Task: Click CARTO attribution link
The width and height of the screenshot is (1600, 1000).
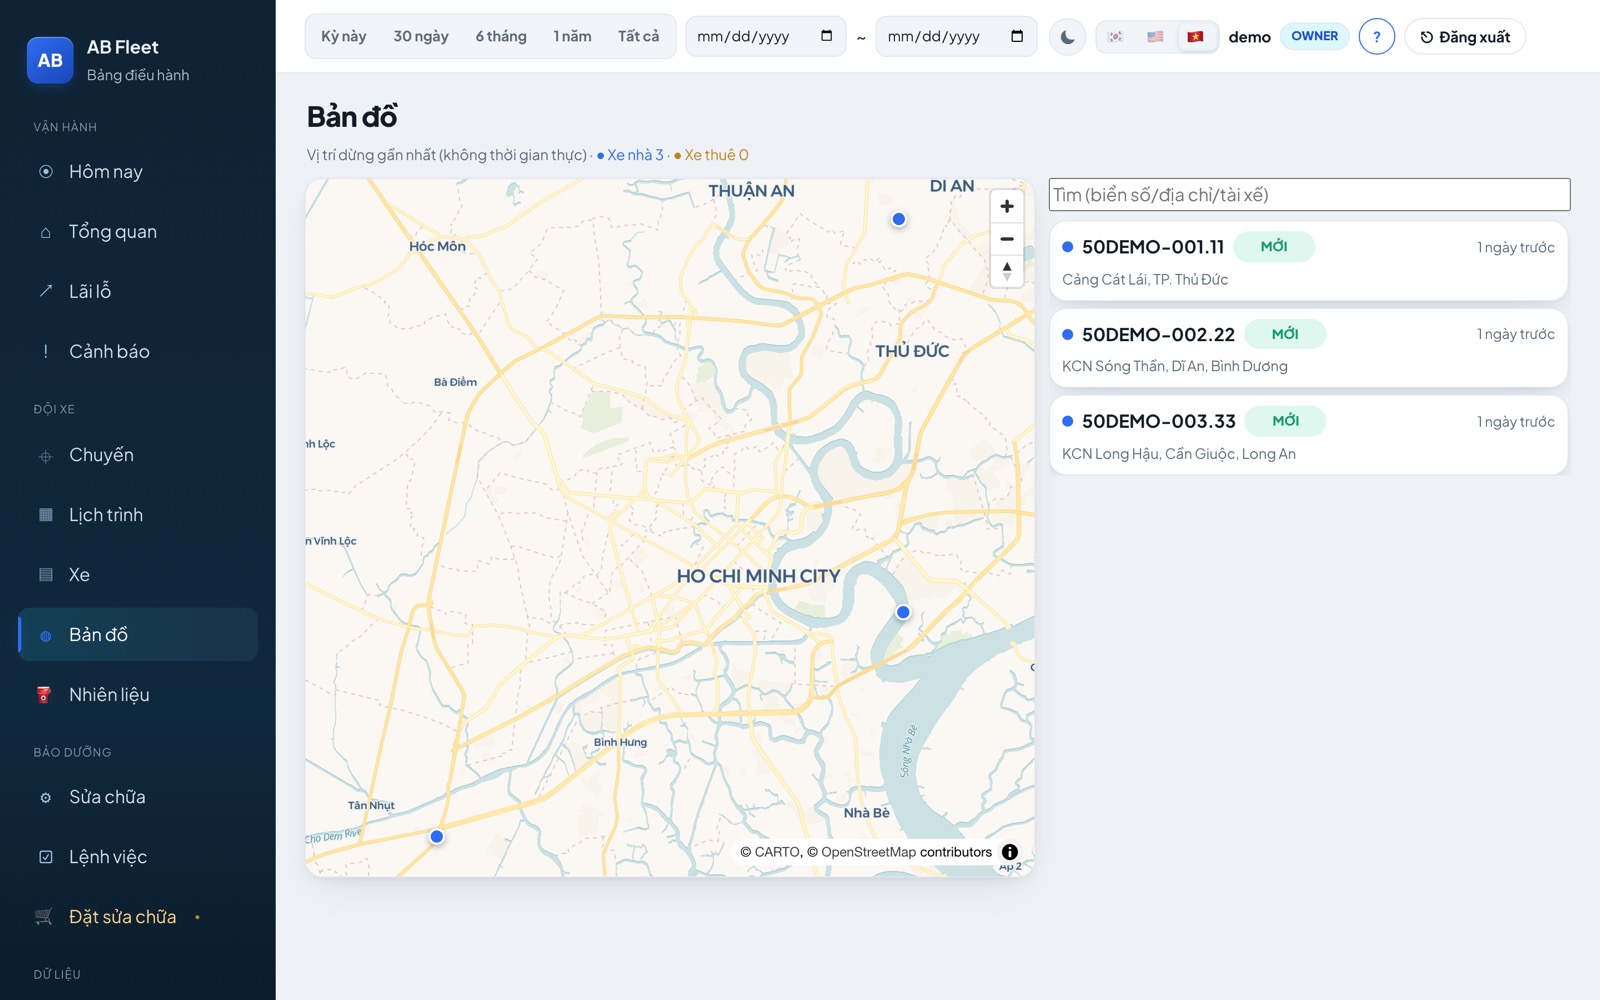Action: tap(778, 852)
